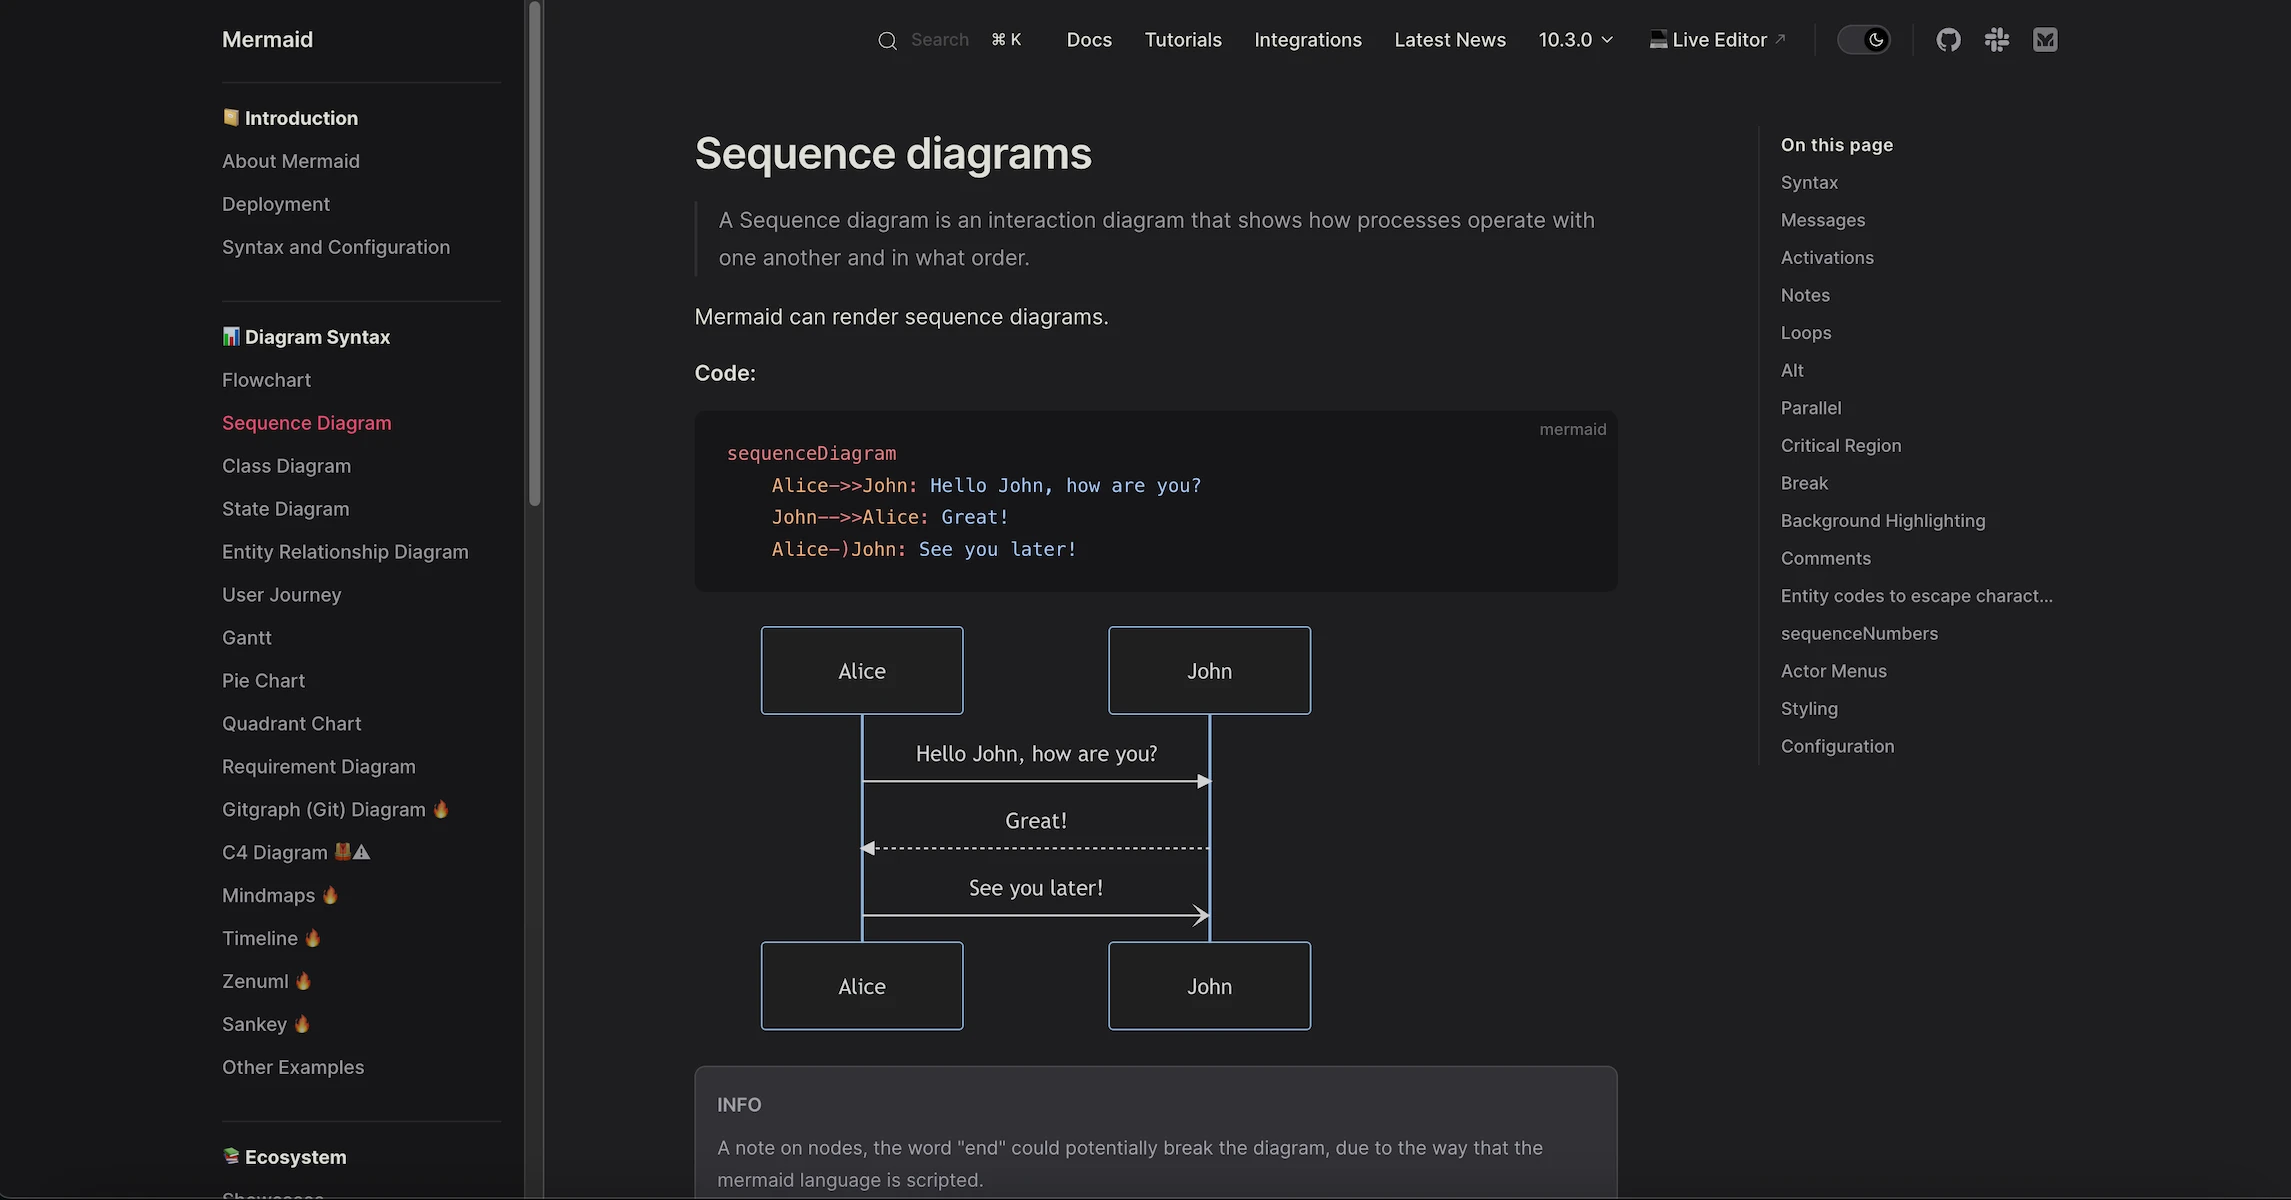Open the Gantt sidebar link
This screenshot has width=2291, height=1200.
tap(246, 638)
